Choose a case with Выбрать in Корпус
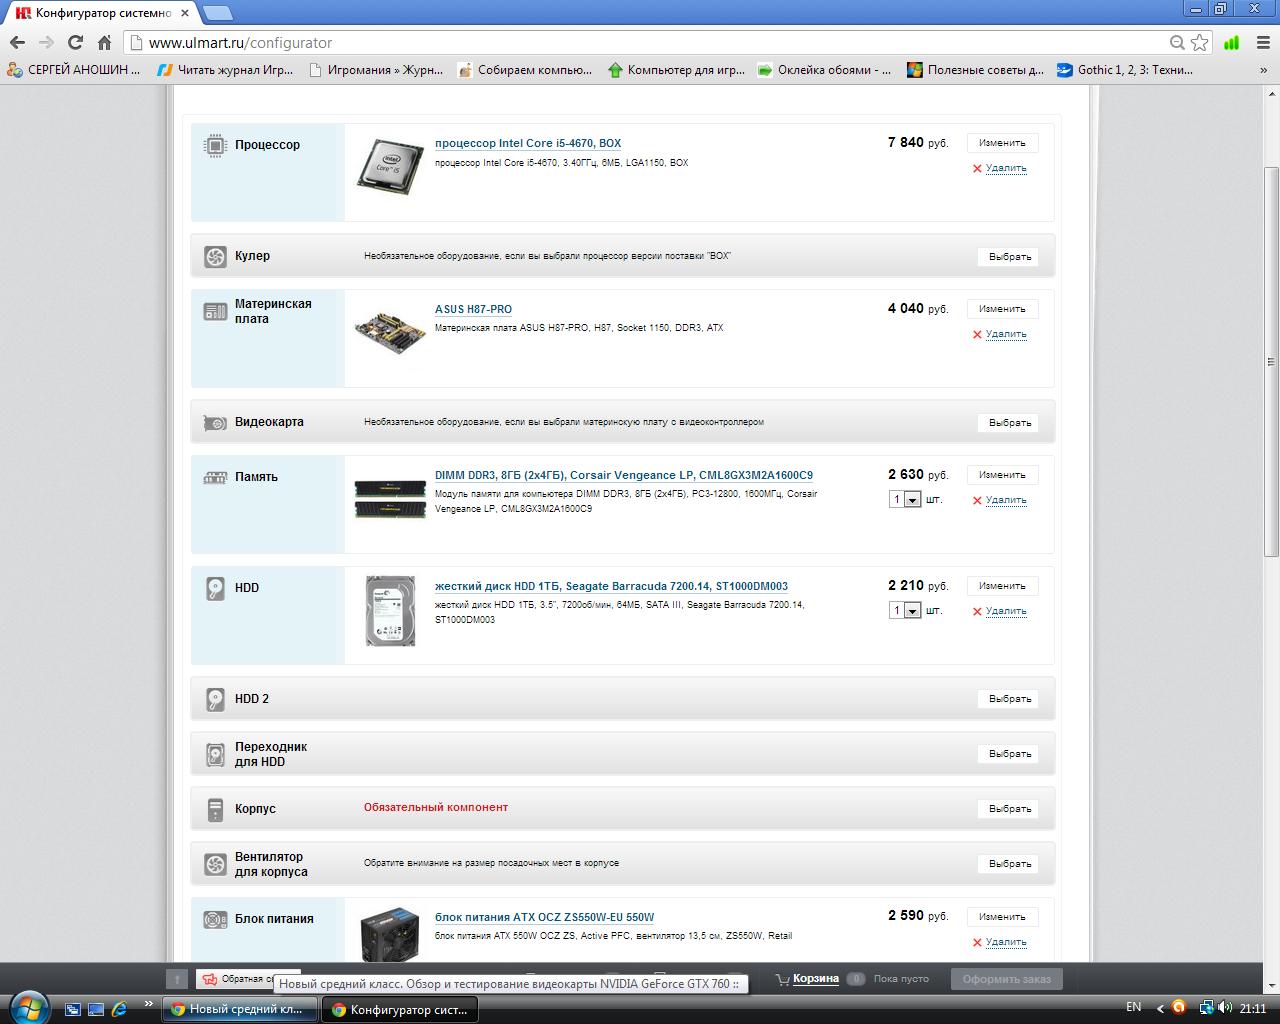This screenshot has height=1024, width=1280. coord(1009,809)
